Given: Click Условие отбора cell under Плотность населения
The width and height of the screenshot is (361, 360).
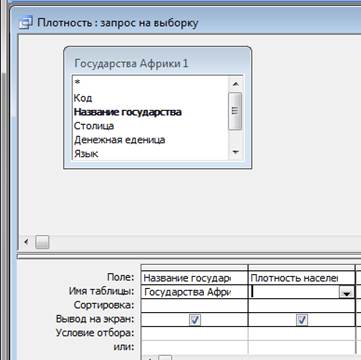Looking at the screenshot, I should tap(301, 333).
